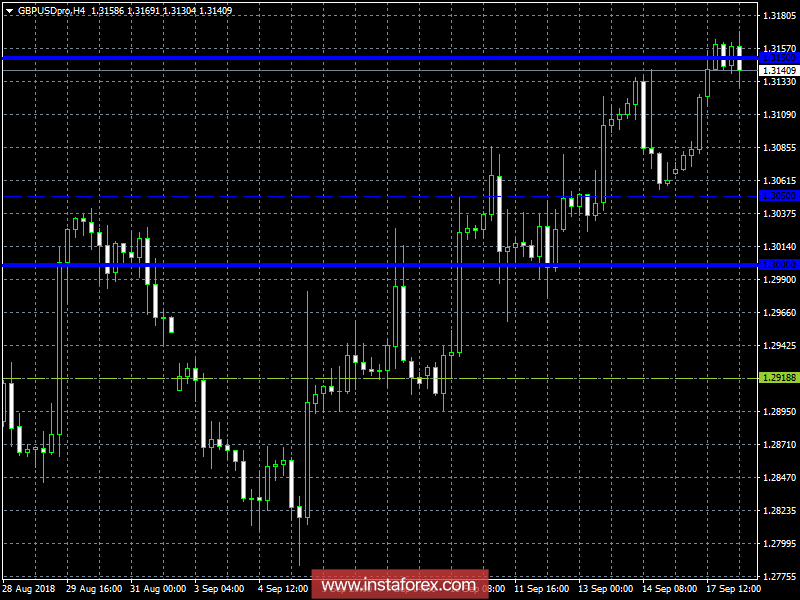The width and height of the screenshot is (800, 600).
Task: Click the 1.30615 price scale value
Action: click(779, 181)
